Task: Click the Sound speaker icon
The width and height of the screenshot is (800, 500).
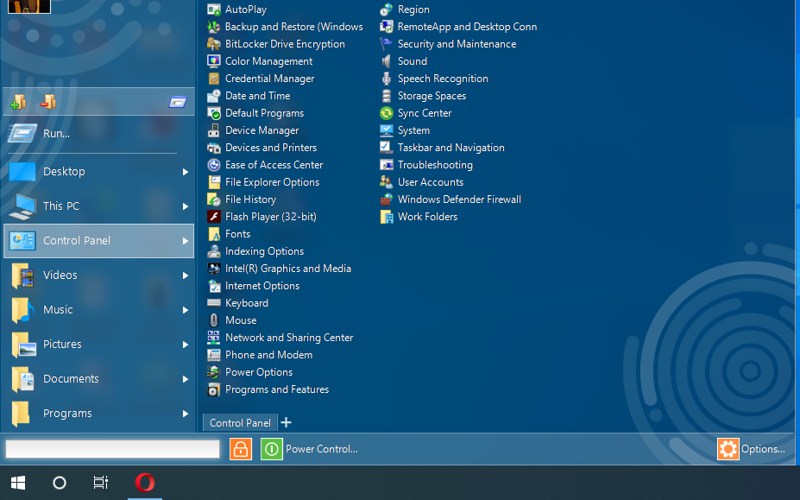Action: point(386,61)
